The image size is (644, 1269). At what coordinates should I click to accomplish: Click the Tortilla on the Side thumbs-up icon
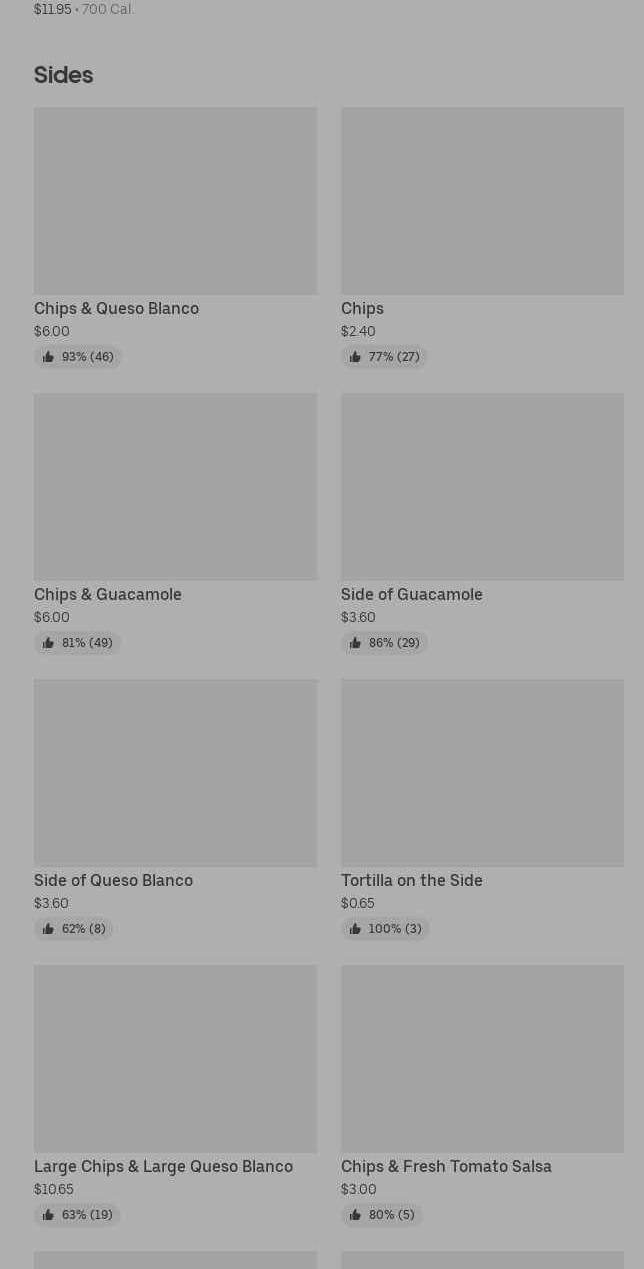point(355,929)
